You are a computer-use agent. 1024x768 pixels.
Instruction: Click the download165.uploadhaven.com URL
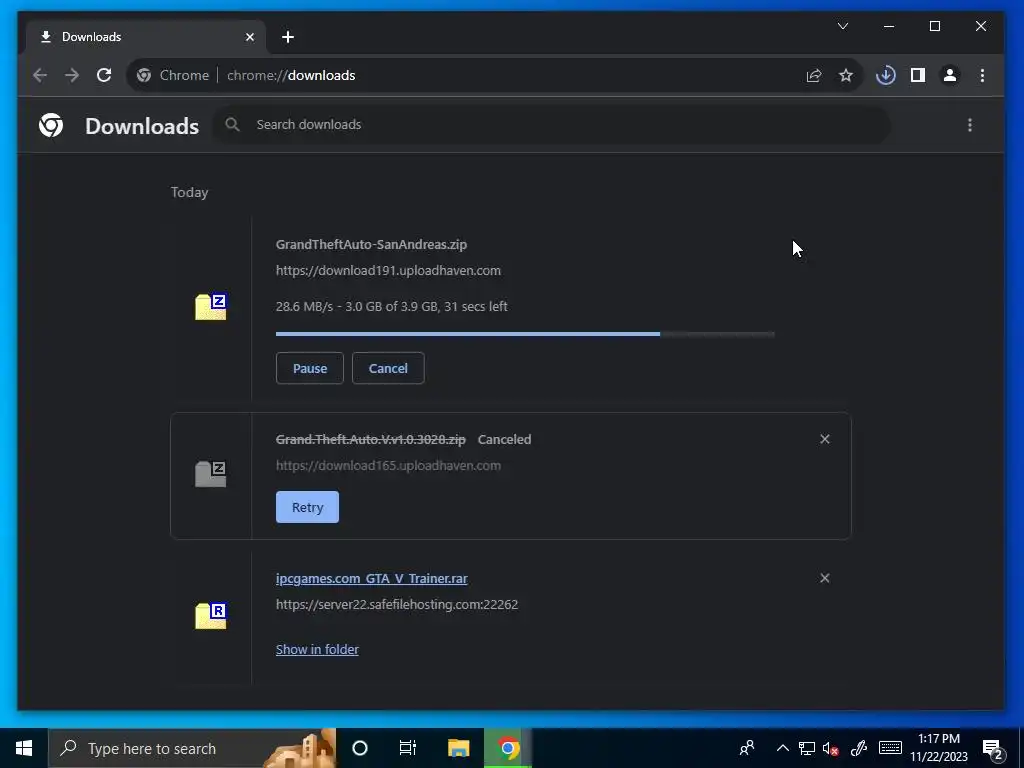click(x=388, y=466)
